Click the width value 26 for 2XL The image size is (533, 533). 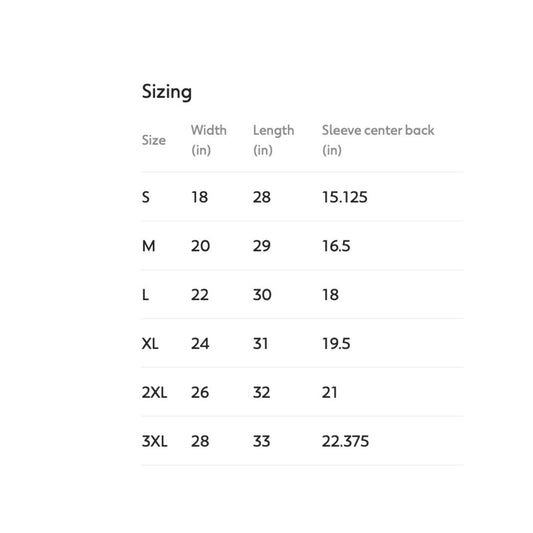[x=200, y=393]
